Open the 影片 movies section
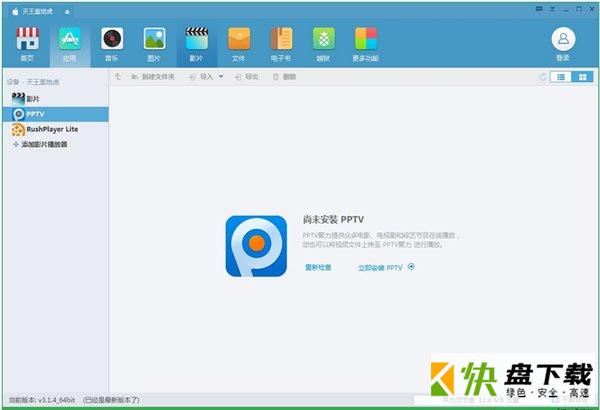The height and width of the screenshot is (410, 600). pyautogui.click(x=197, y=44)
